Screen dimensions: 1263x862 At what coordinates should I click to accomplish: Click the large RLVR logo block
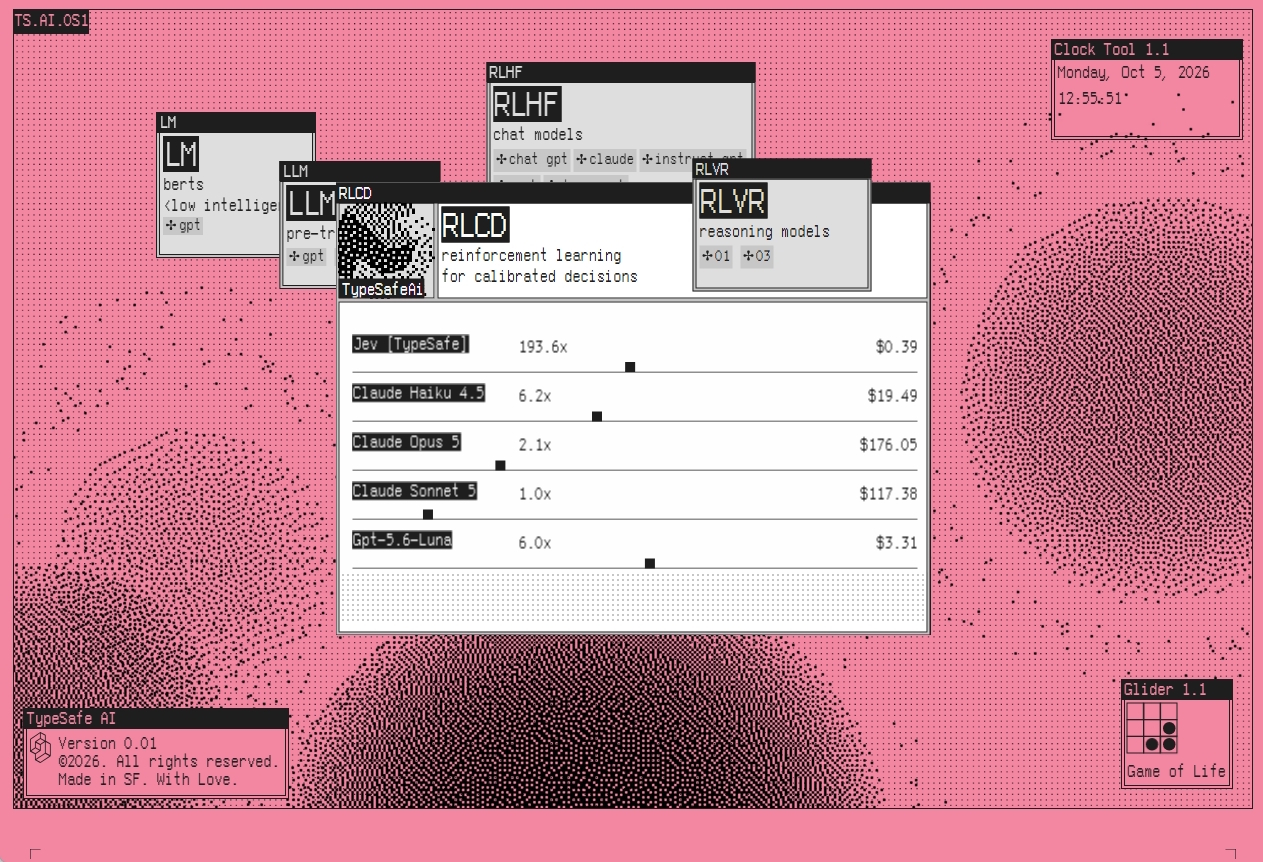click(x=733, y=201)
